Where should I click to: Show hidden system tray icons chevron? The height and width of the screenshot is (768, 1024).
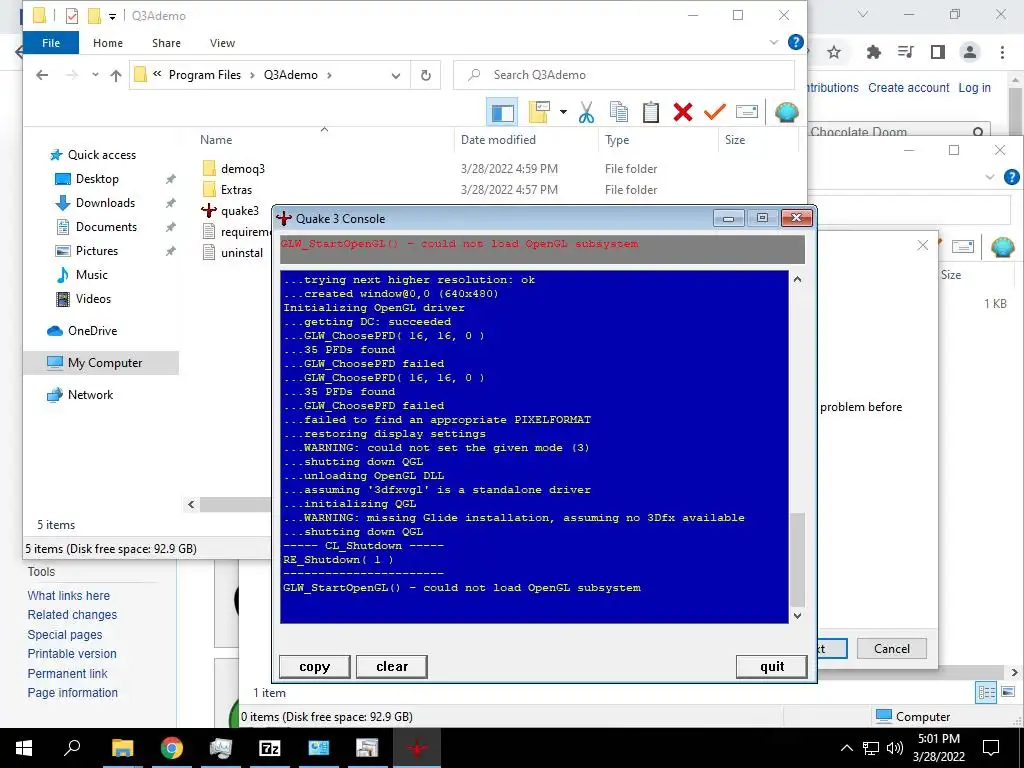(x=846, y=748)
